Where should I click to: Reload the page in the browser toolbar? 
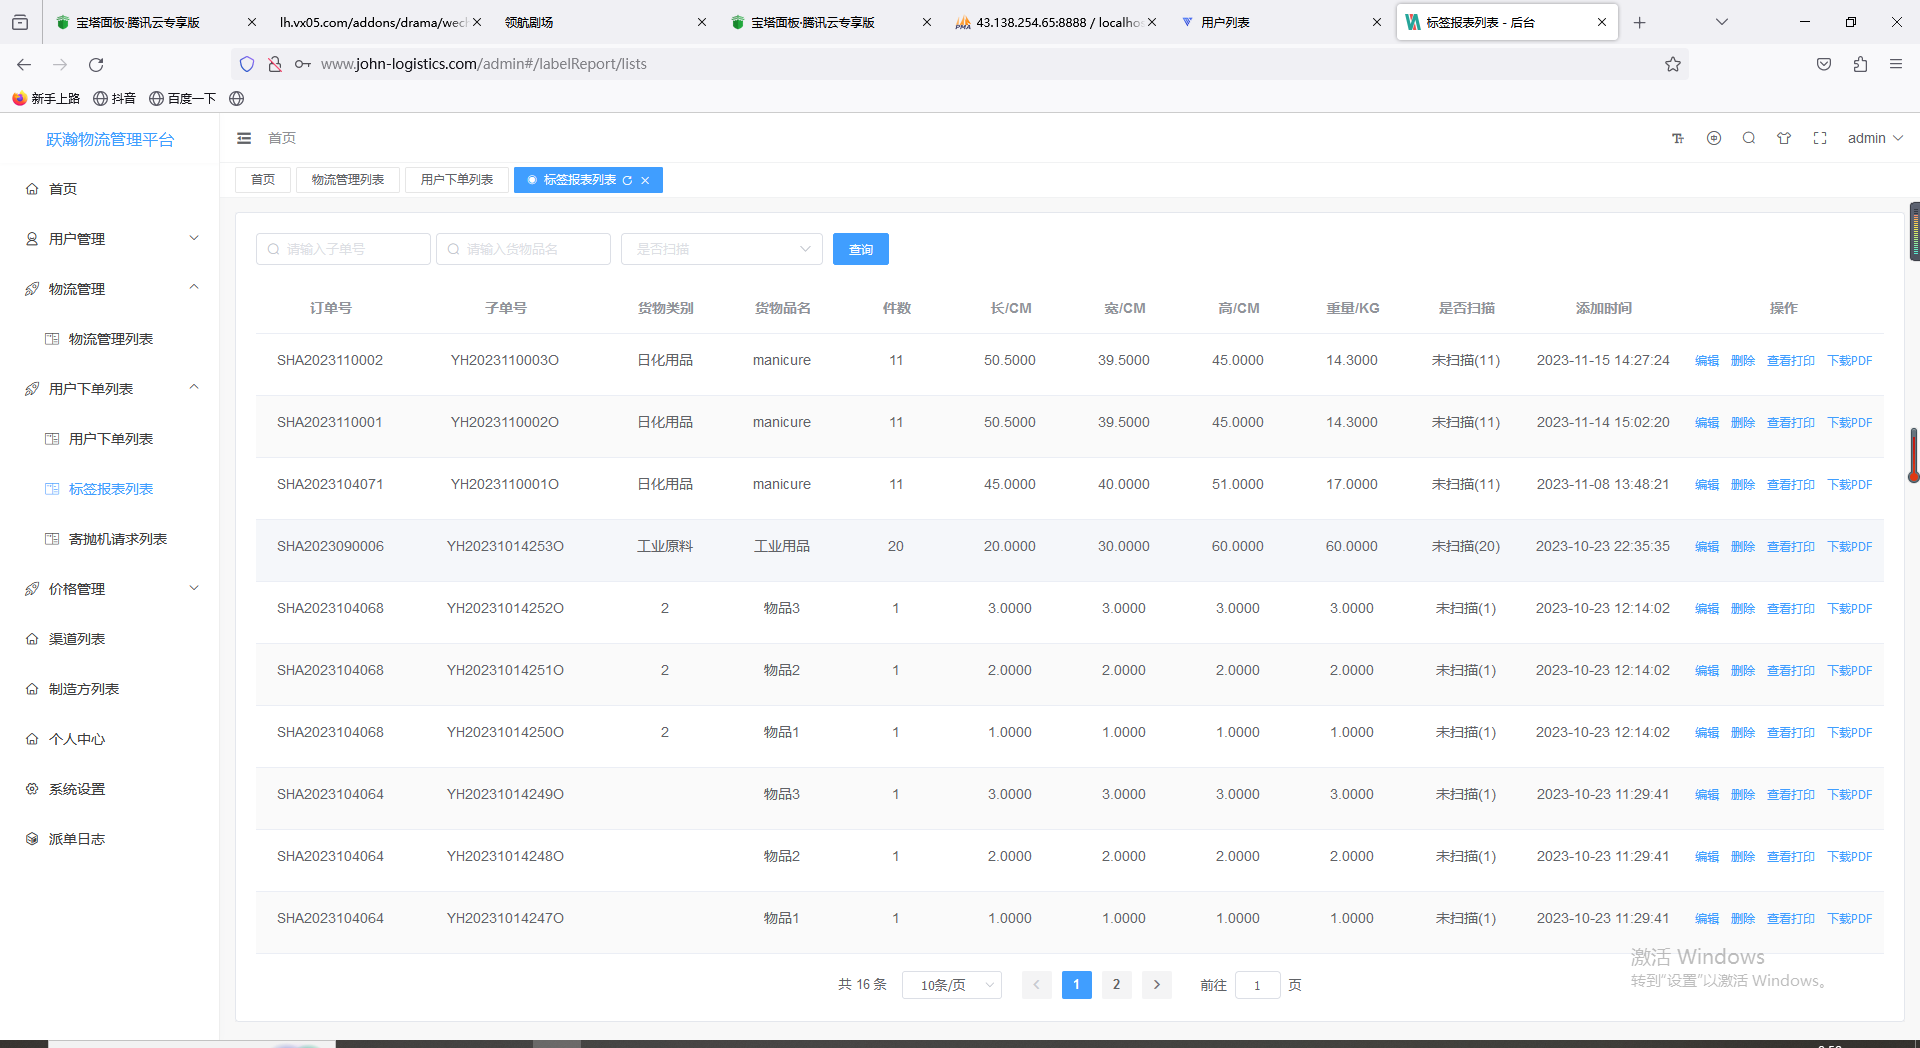tap(96, 64)
